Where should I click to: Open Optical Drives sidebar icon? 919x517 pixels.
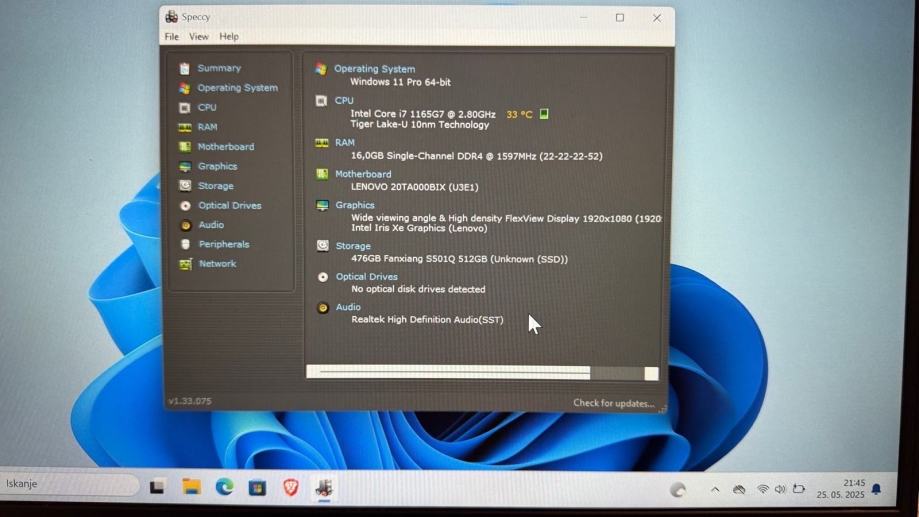(x=185, y=206)
